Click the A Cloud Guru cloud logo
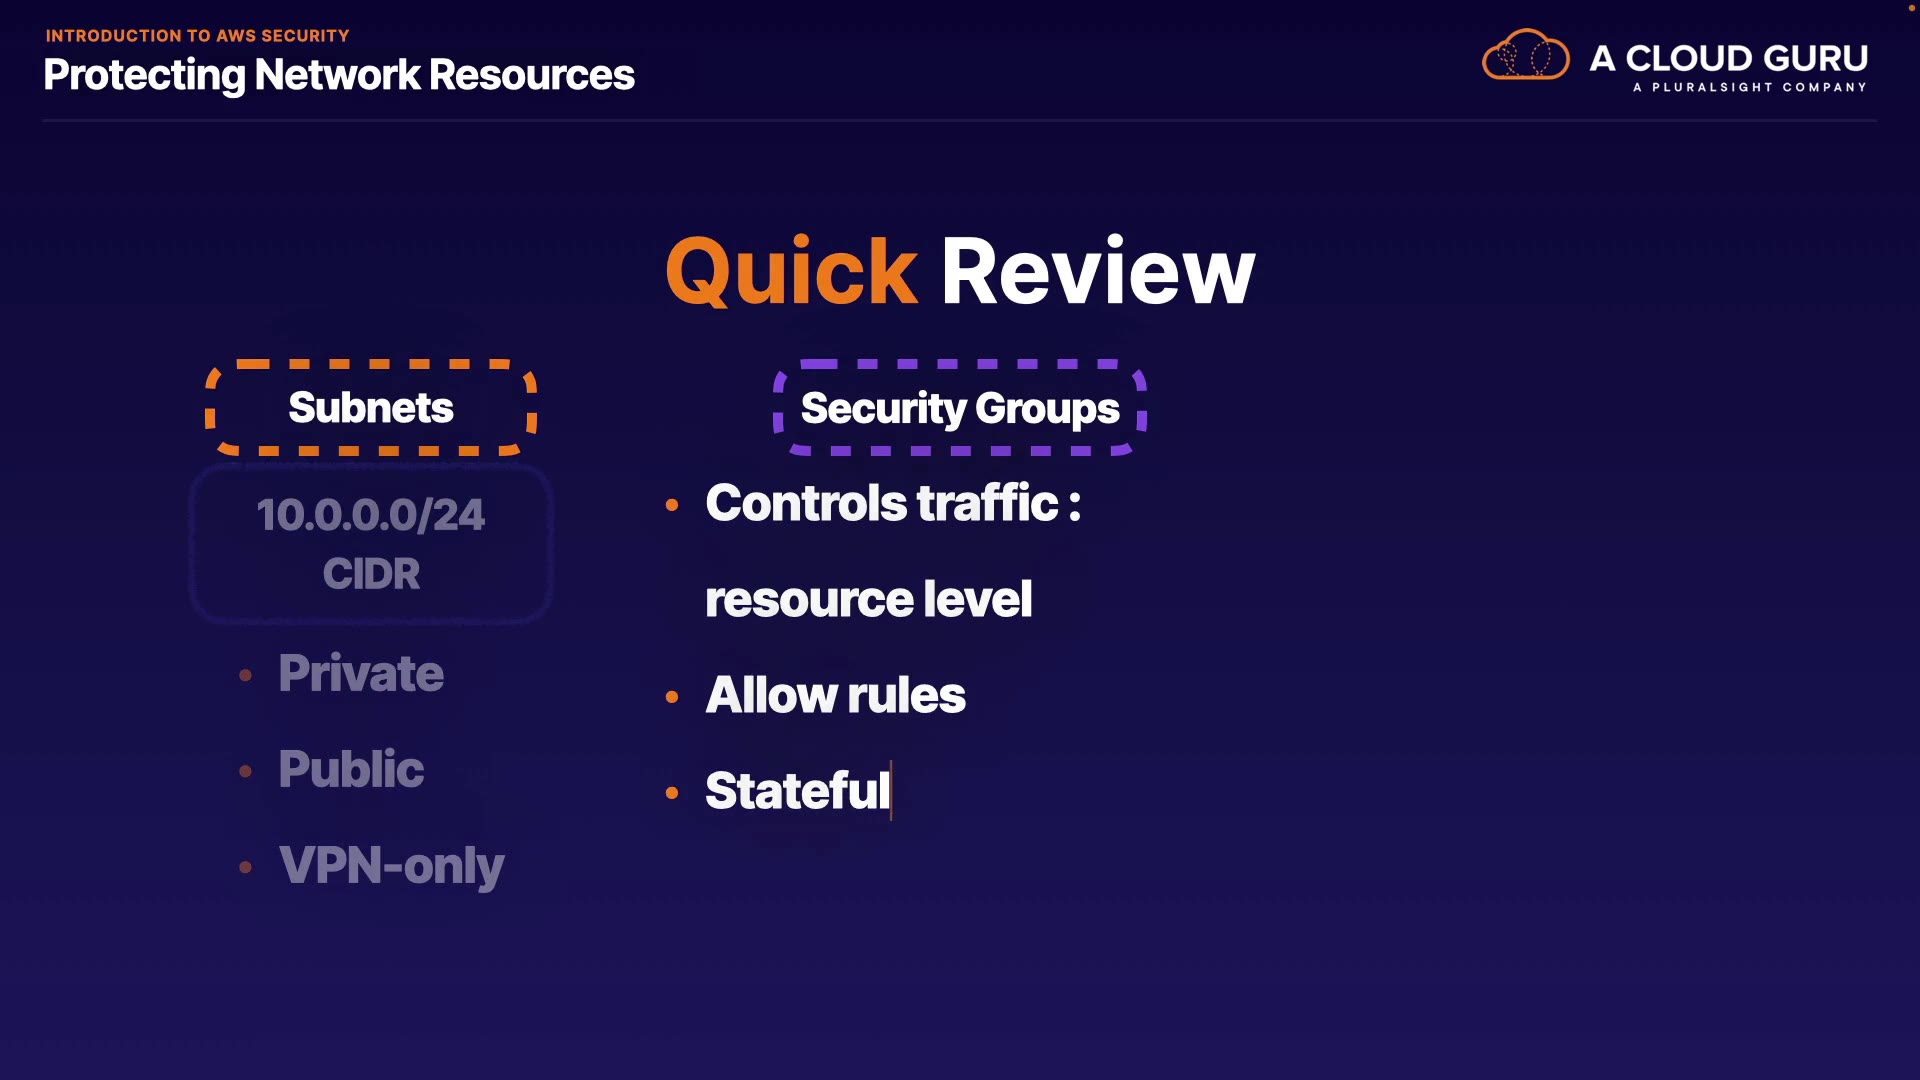Screen dimensions: 1920x1080 point(1525,55)
